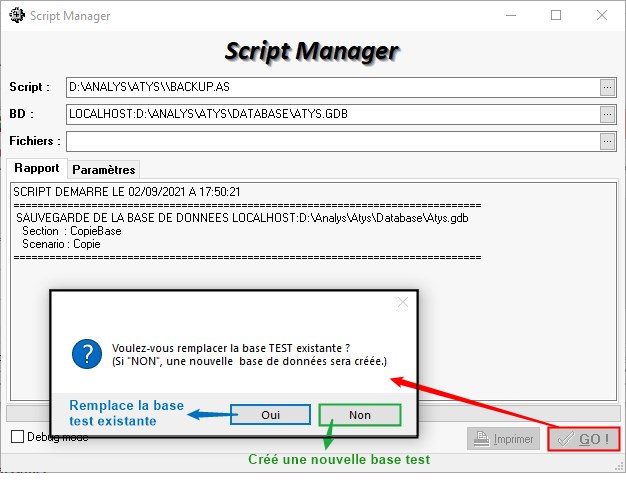Open the Paramètres tab
This screenshot has height=485, width=626.
click(104, 170)
